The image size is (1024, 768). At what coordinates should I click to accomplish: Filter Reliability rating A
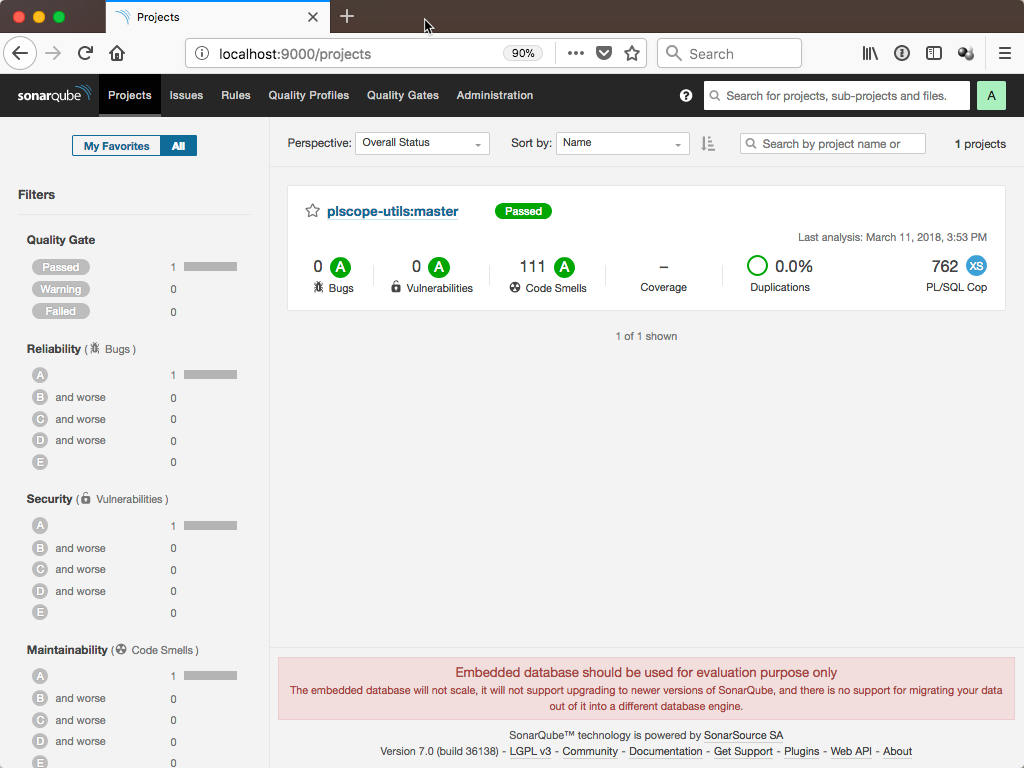click(x=40, y=375)
